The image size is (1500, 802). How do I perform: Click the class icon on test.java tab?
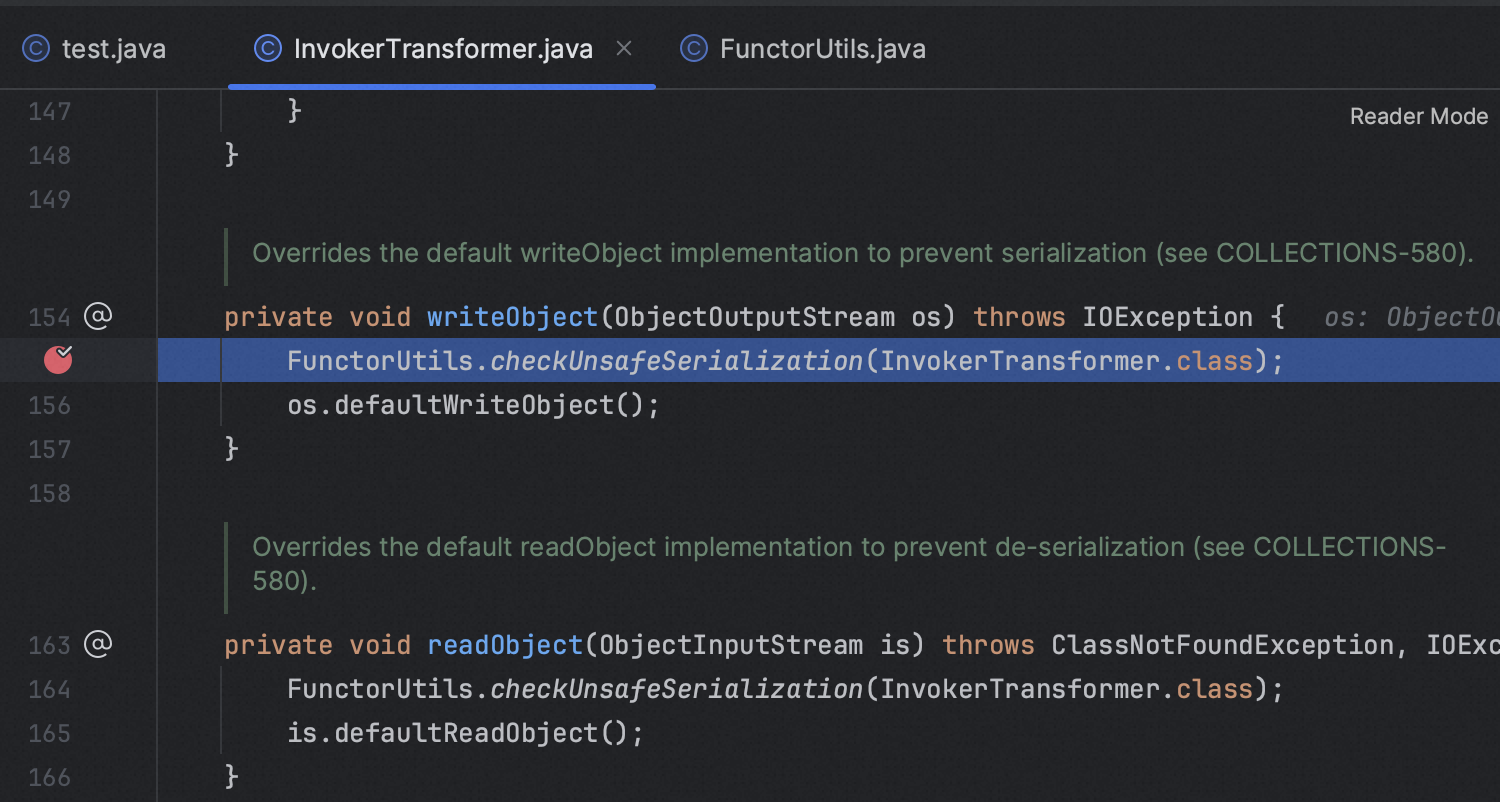tap(36, 49)
